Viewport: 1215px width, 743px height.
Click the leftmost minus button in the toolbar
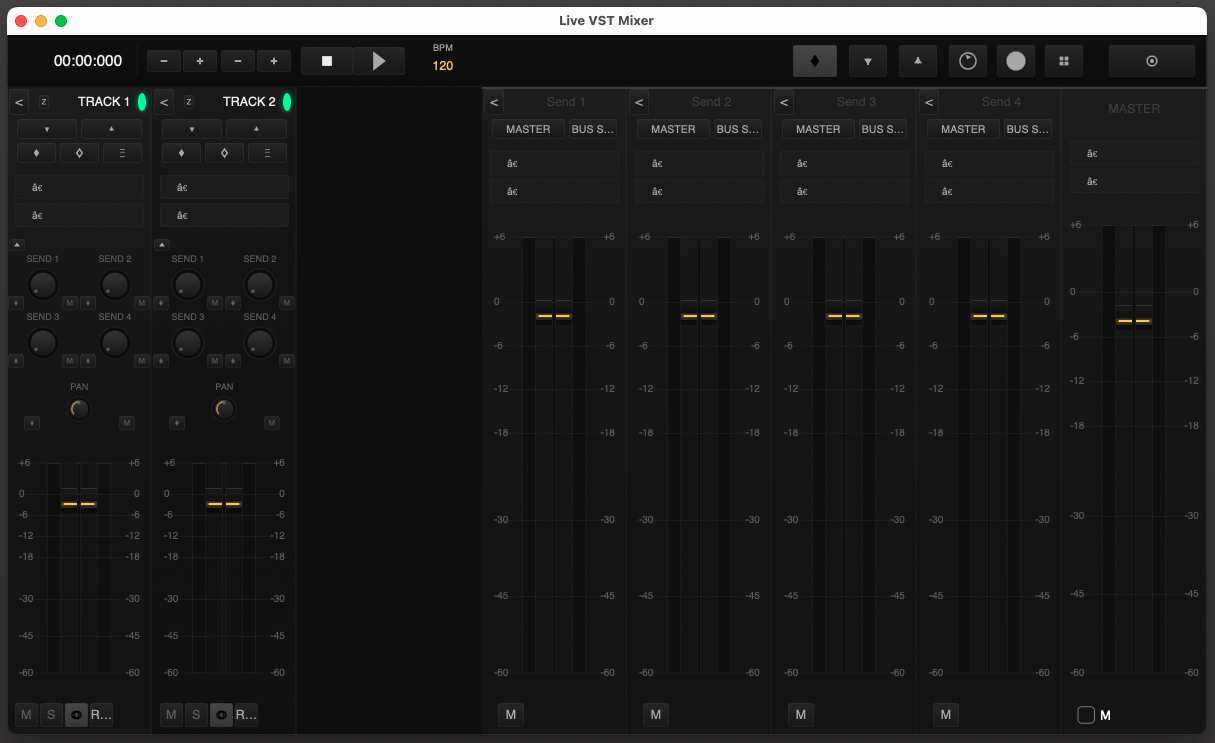pyautogui.click(x=164, y=61)
